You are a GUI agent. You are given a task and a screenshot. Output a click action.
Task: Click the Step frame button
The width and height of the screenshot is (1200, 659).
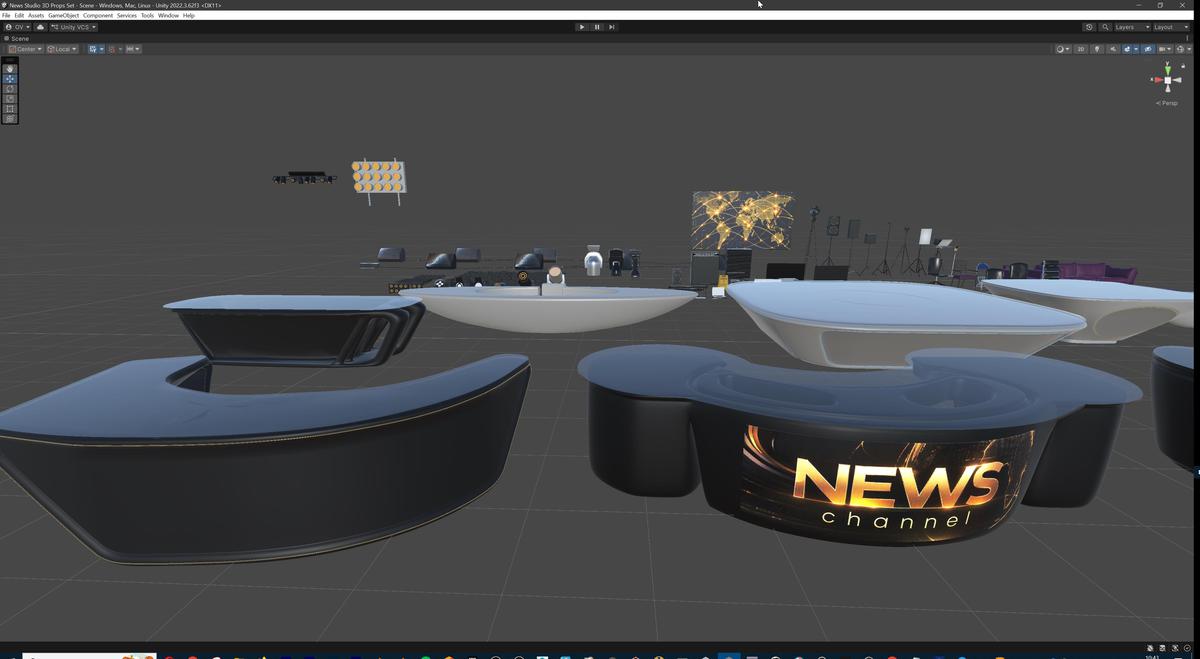[x=612, y=27]
